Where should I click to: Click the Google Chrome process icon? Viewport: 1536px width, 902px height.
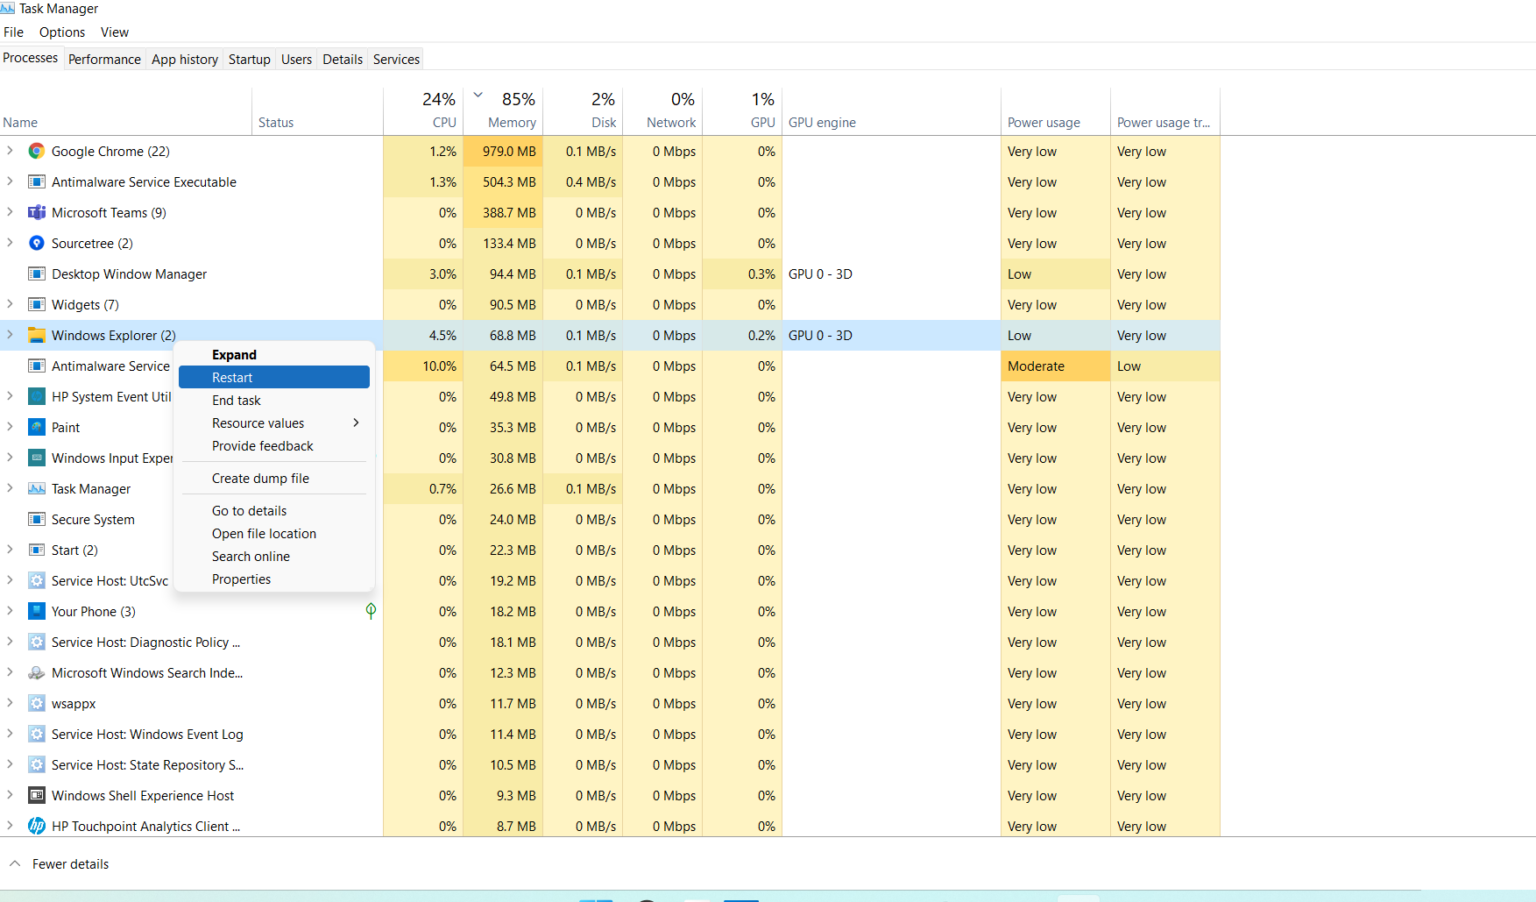point(36,151)
